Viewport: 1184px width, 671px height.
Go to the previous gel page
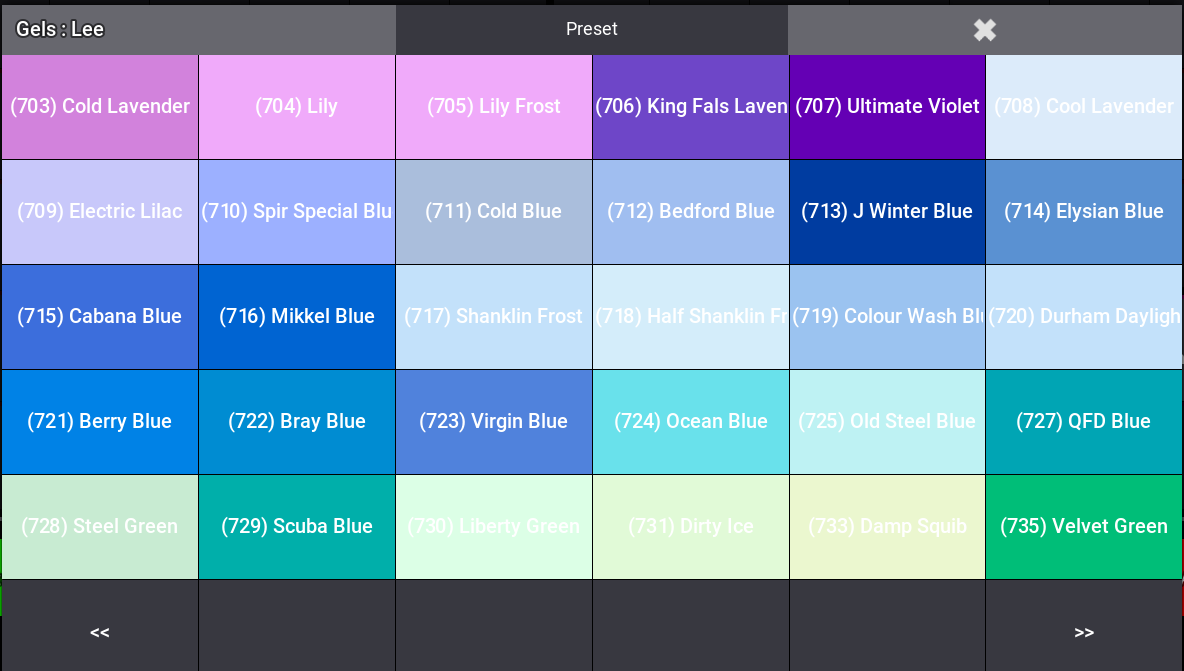click(99, 631)
